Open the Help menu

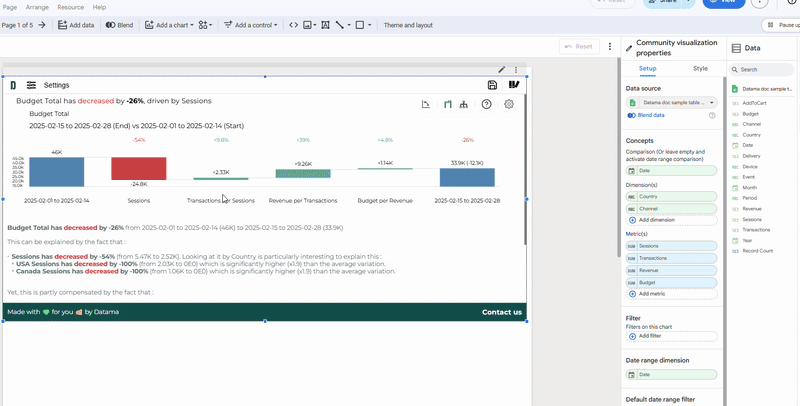[99, 7]
